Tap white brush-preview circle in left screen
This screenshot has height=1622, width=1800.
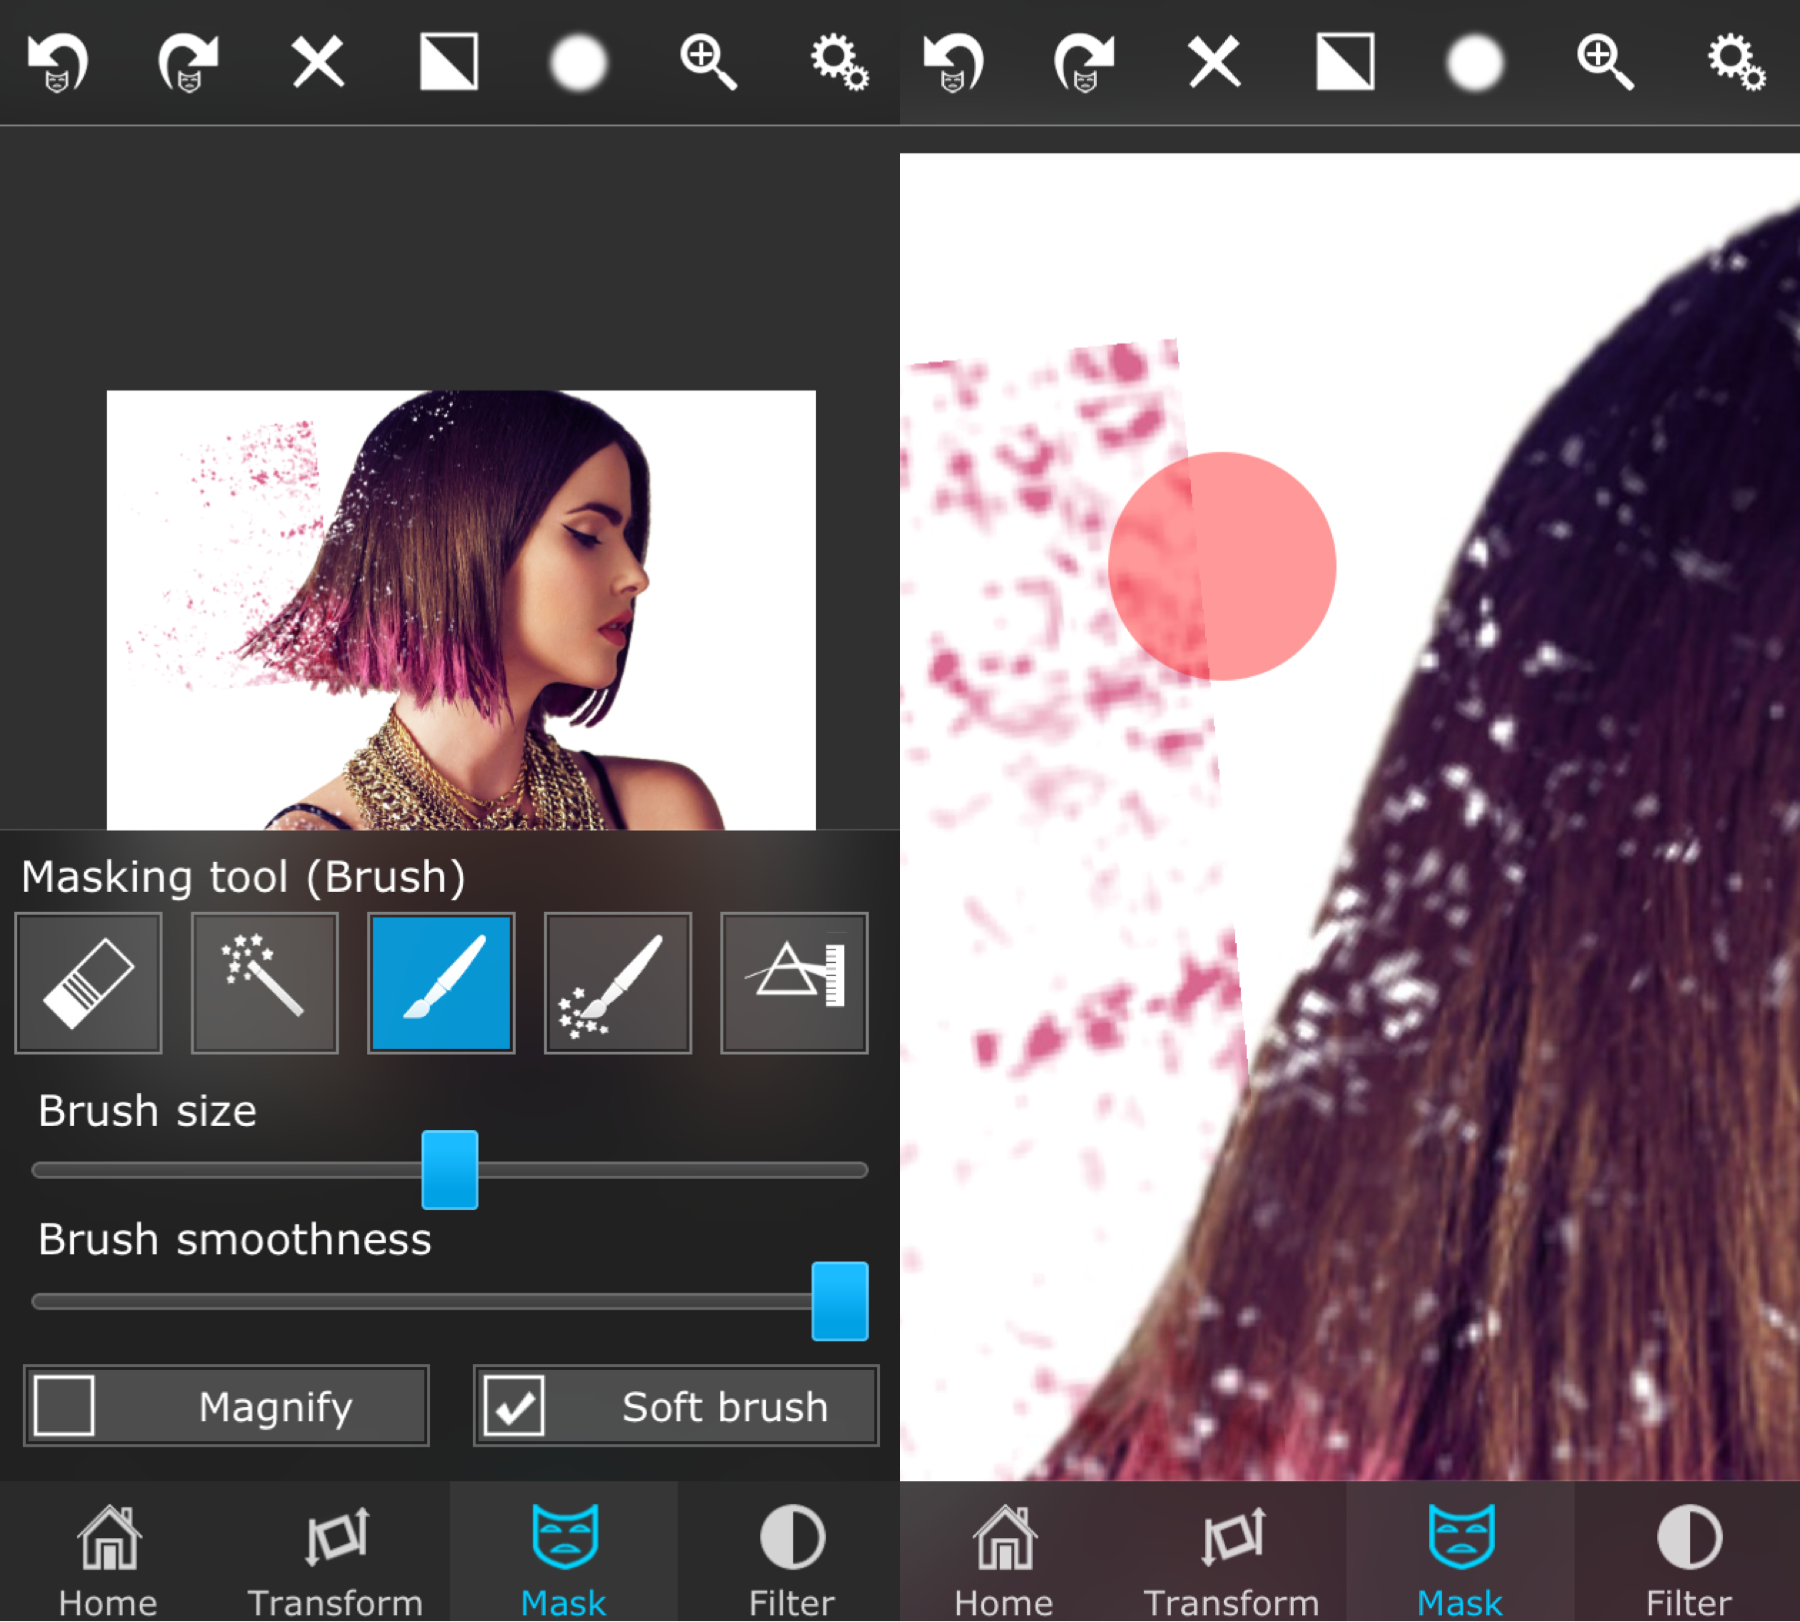pos(579,62)
